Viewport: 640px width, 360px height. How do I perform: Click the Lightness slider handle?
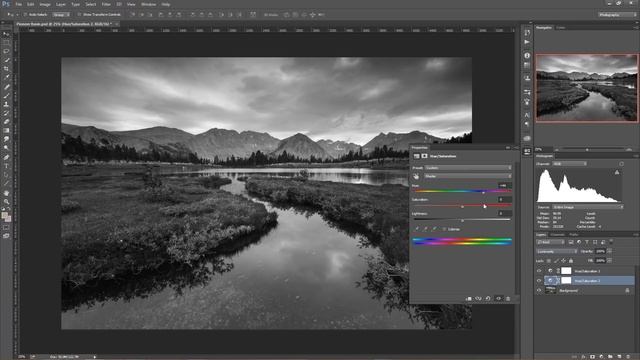coord(462,220)
